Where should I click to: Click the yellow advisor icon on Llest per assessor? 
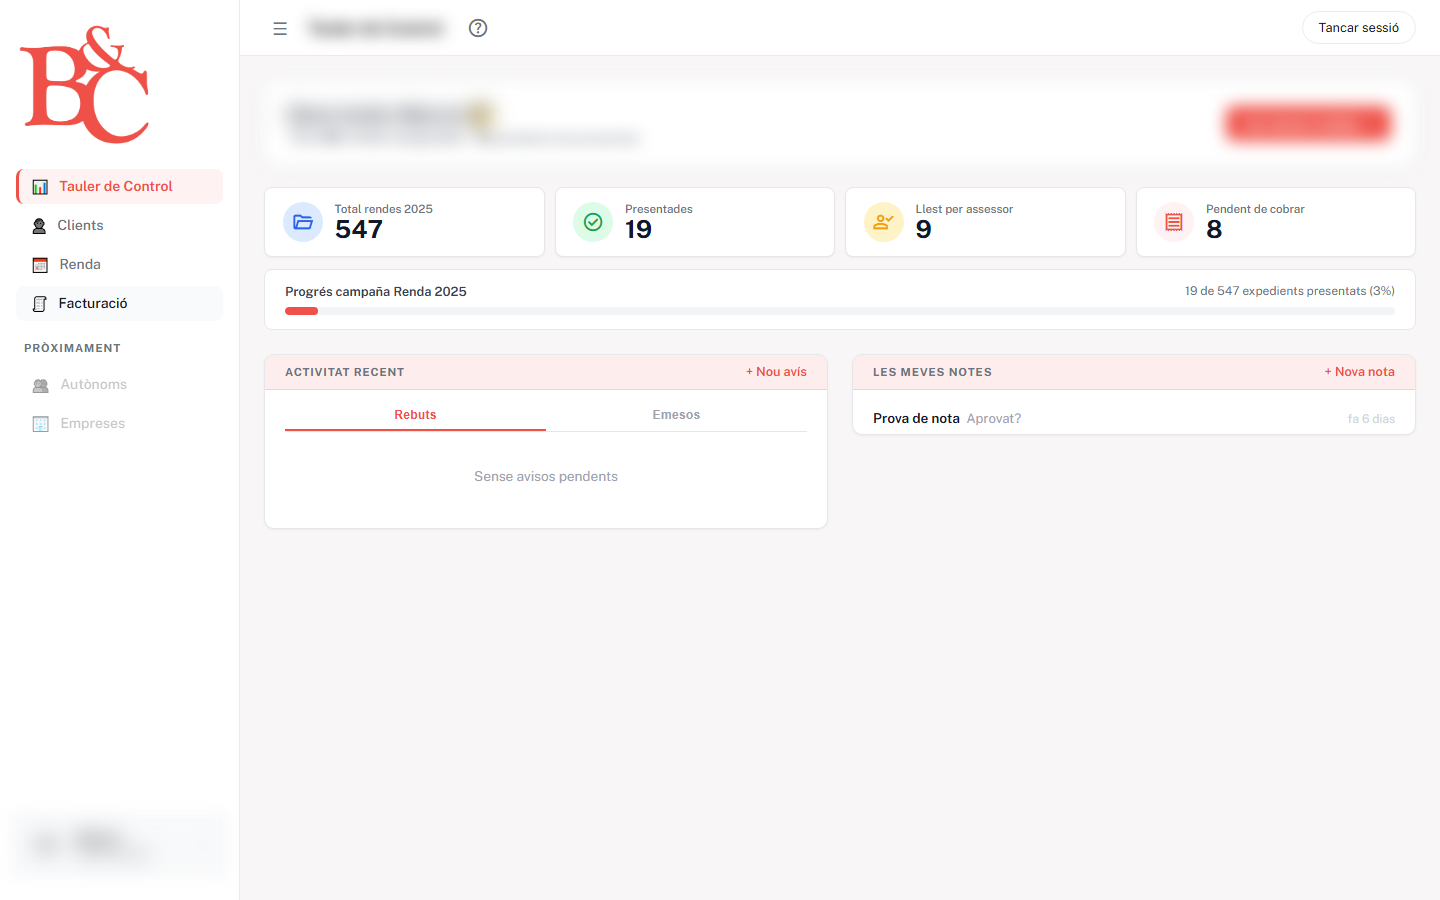coord(884,222)
